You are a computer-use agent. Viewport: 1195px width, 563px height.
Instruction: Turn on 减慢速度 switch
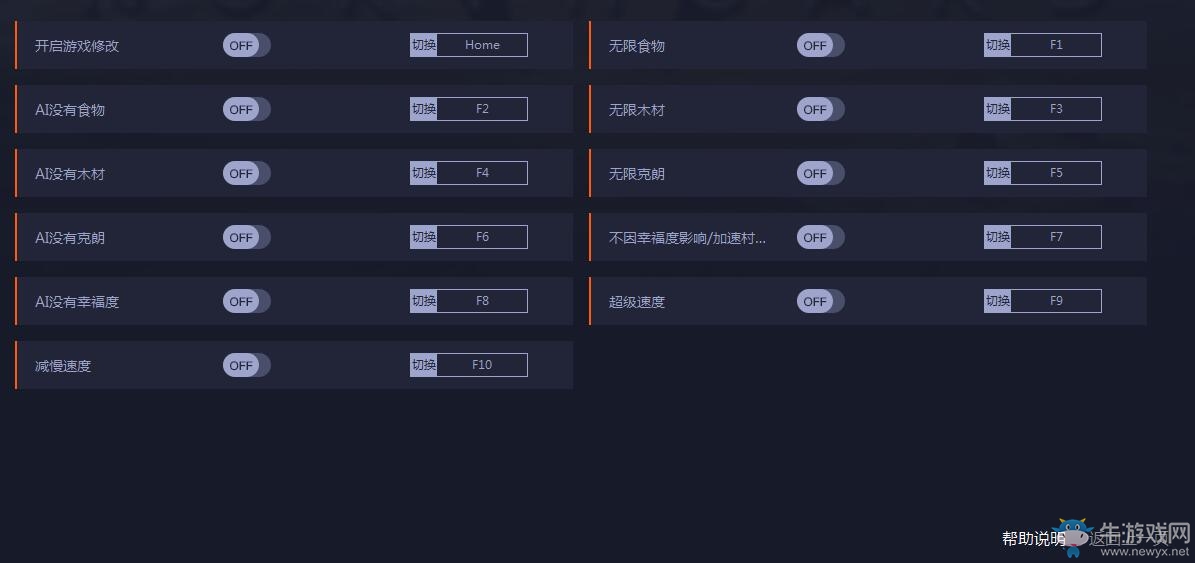246,365
